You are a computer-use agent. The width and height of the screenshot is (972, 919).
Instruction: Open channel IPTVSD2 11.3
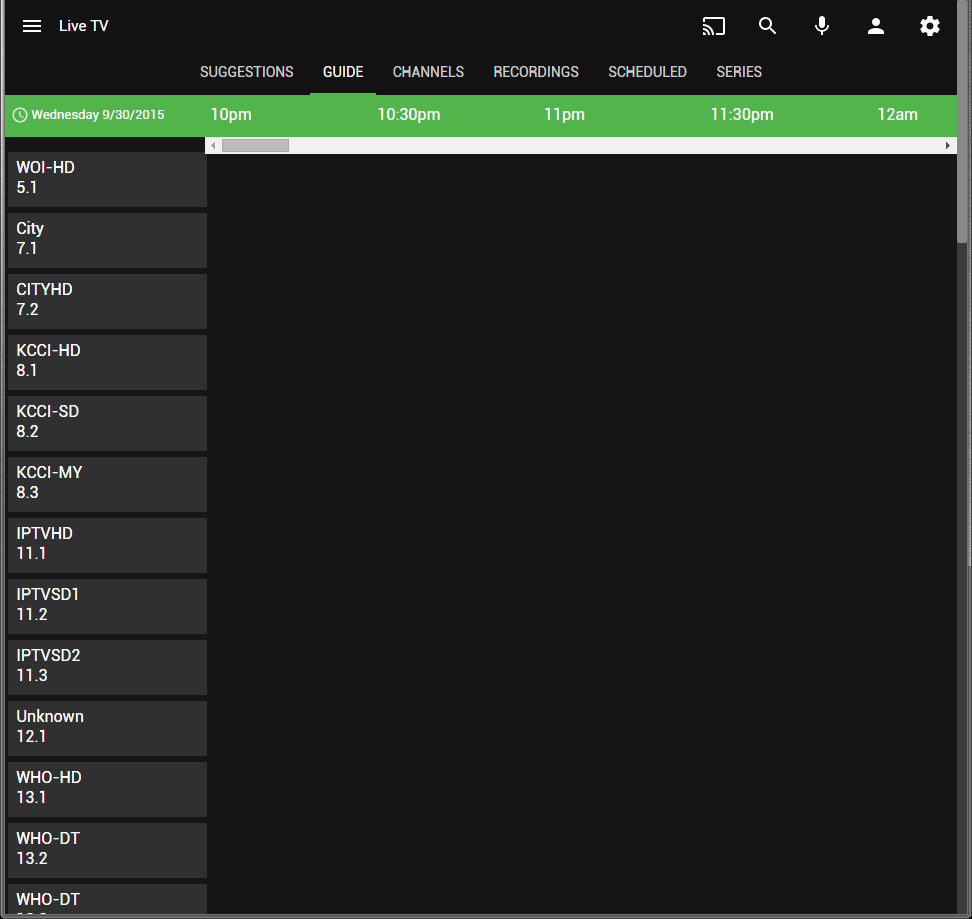click(107, 667)
